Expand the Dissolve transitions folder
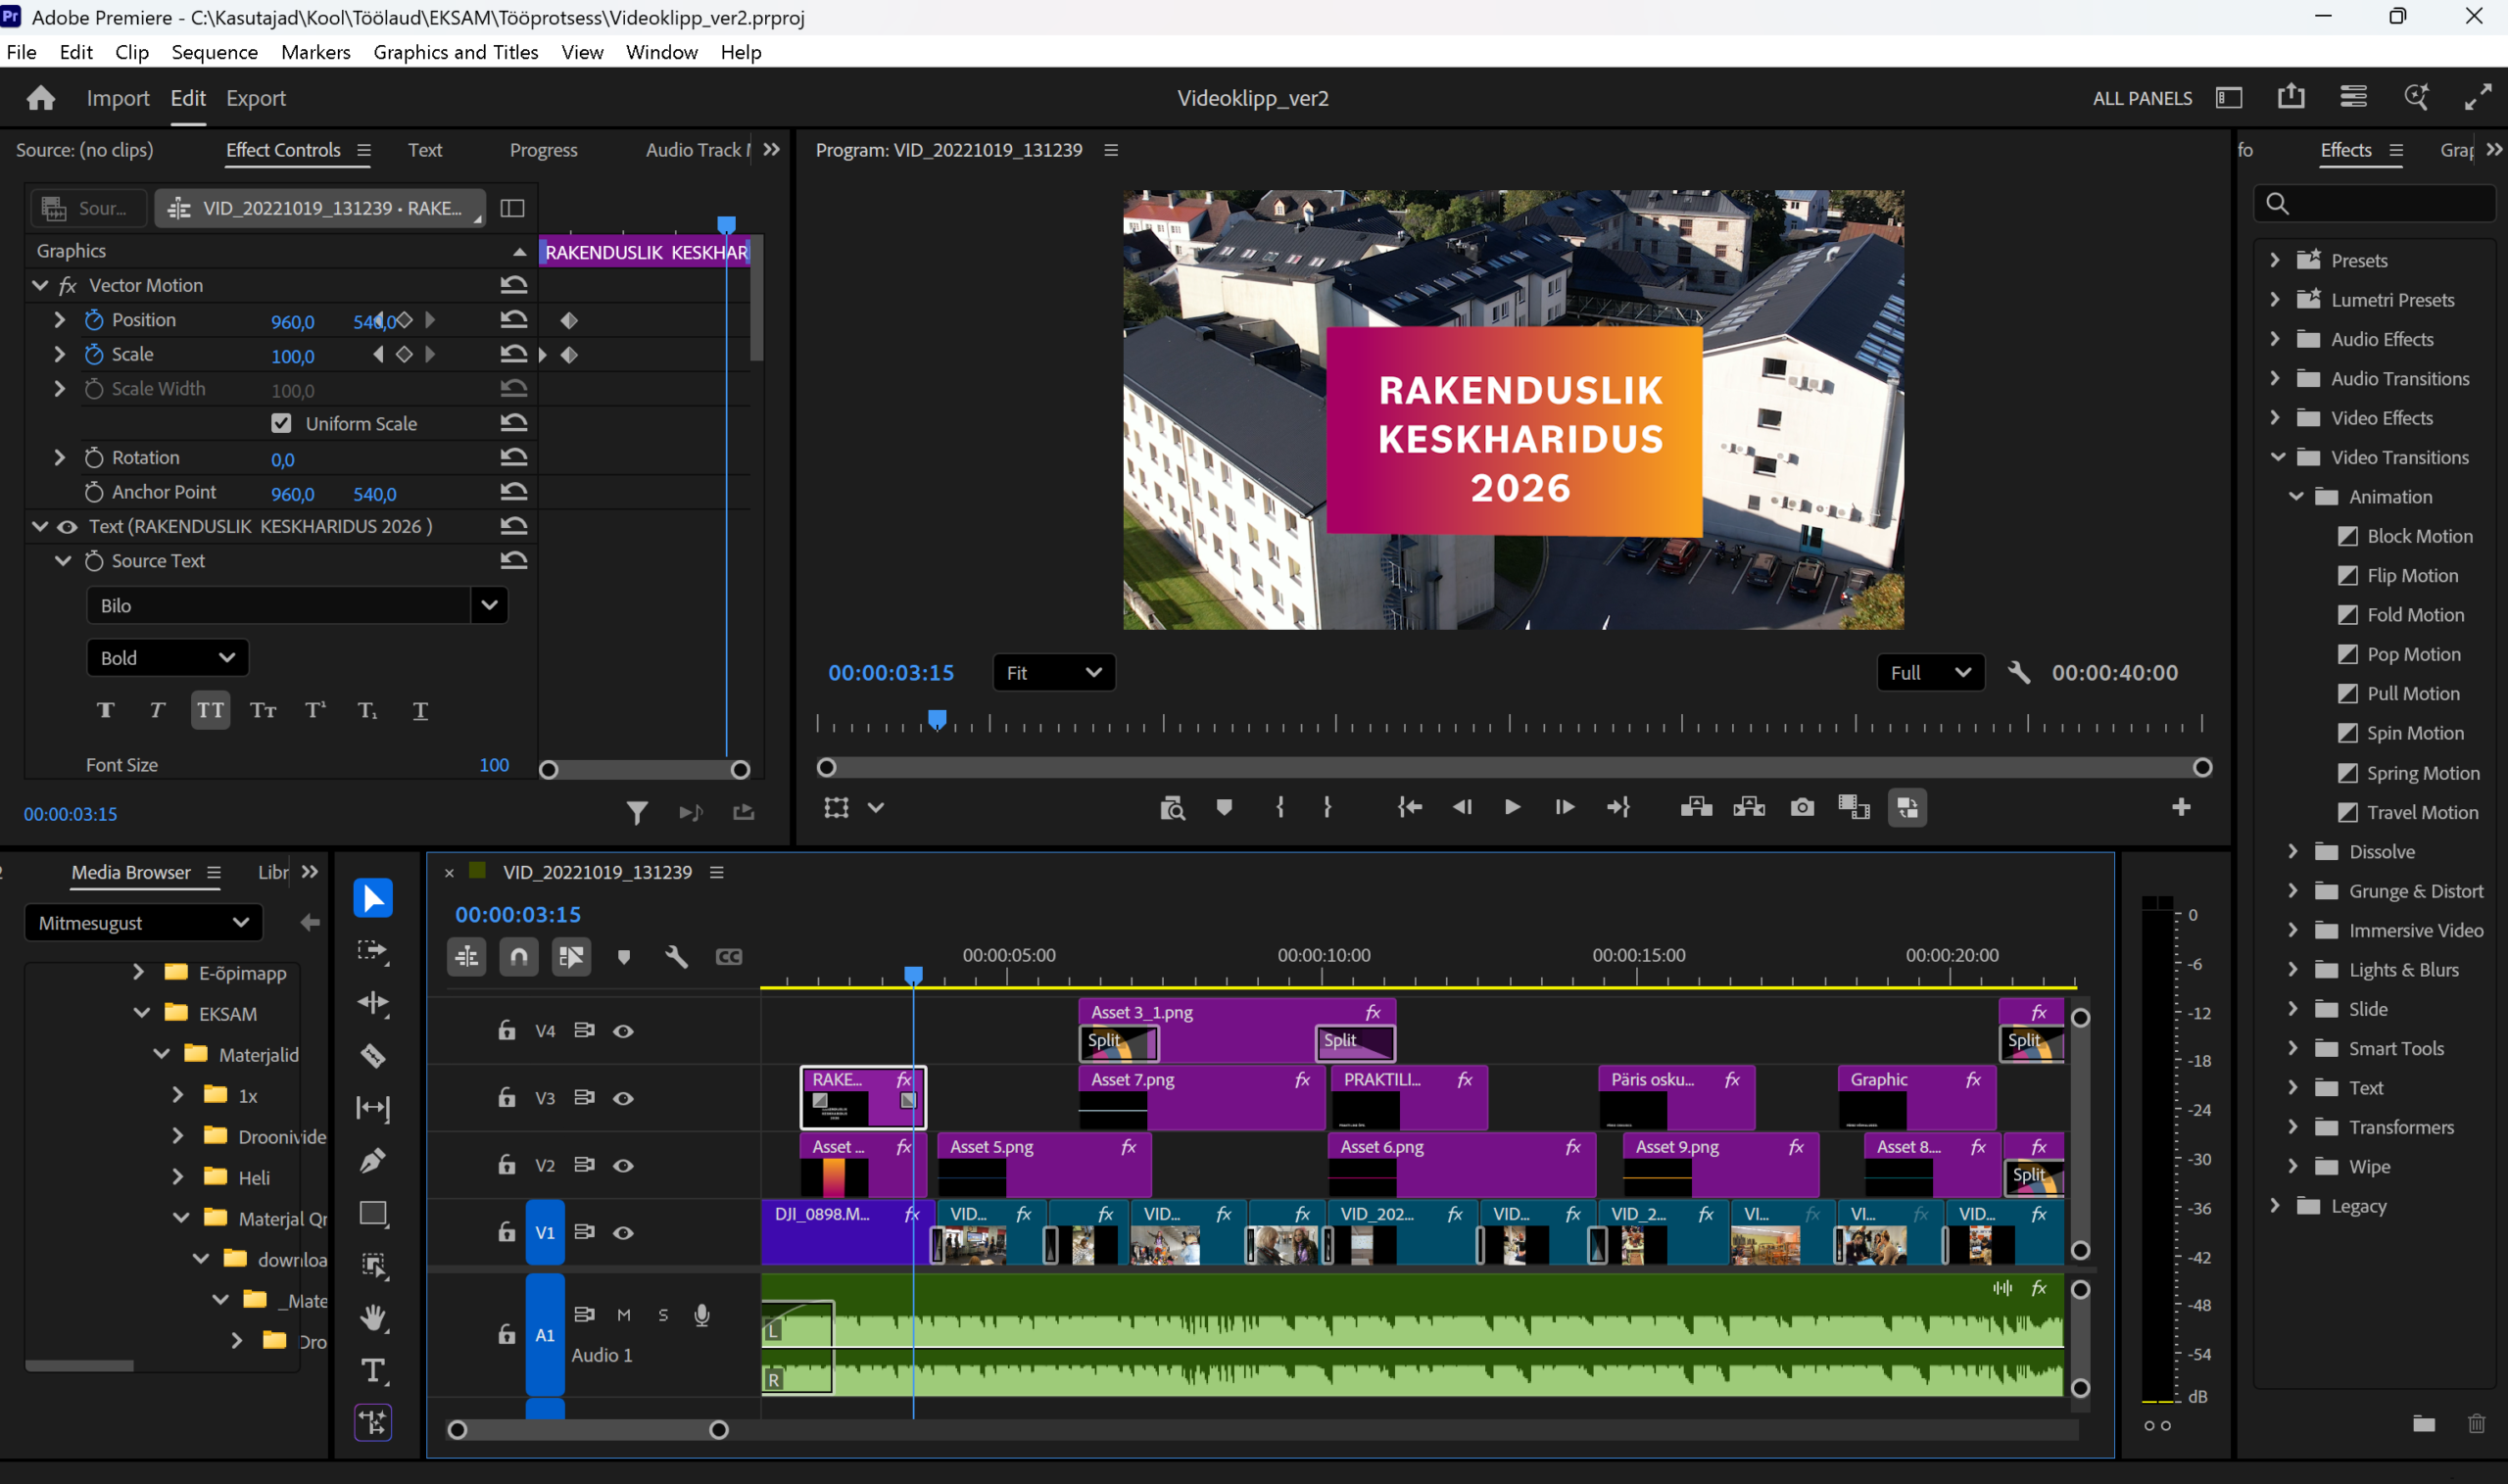 pyautogui.click(x=2293, y=852)
